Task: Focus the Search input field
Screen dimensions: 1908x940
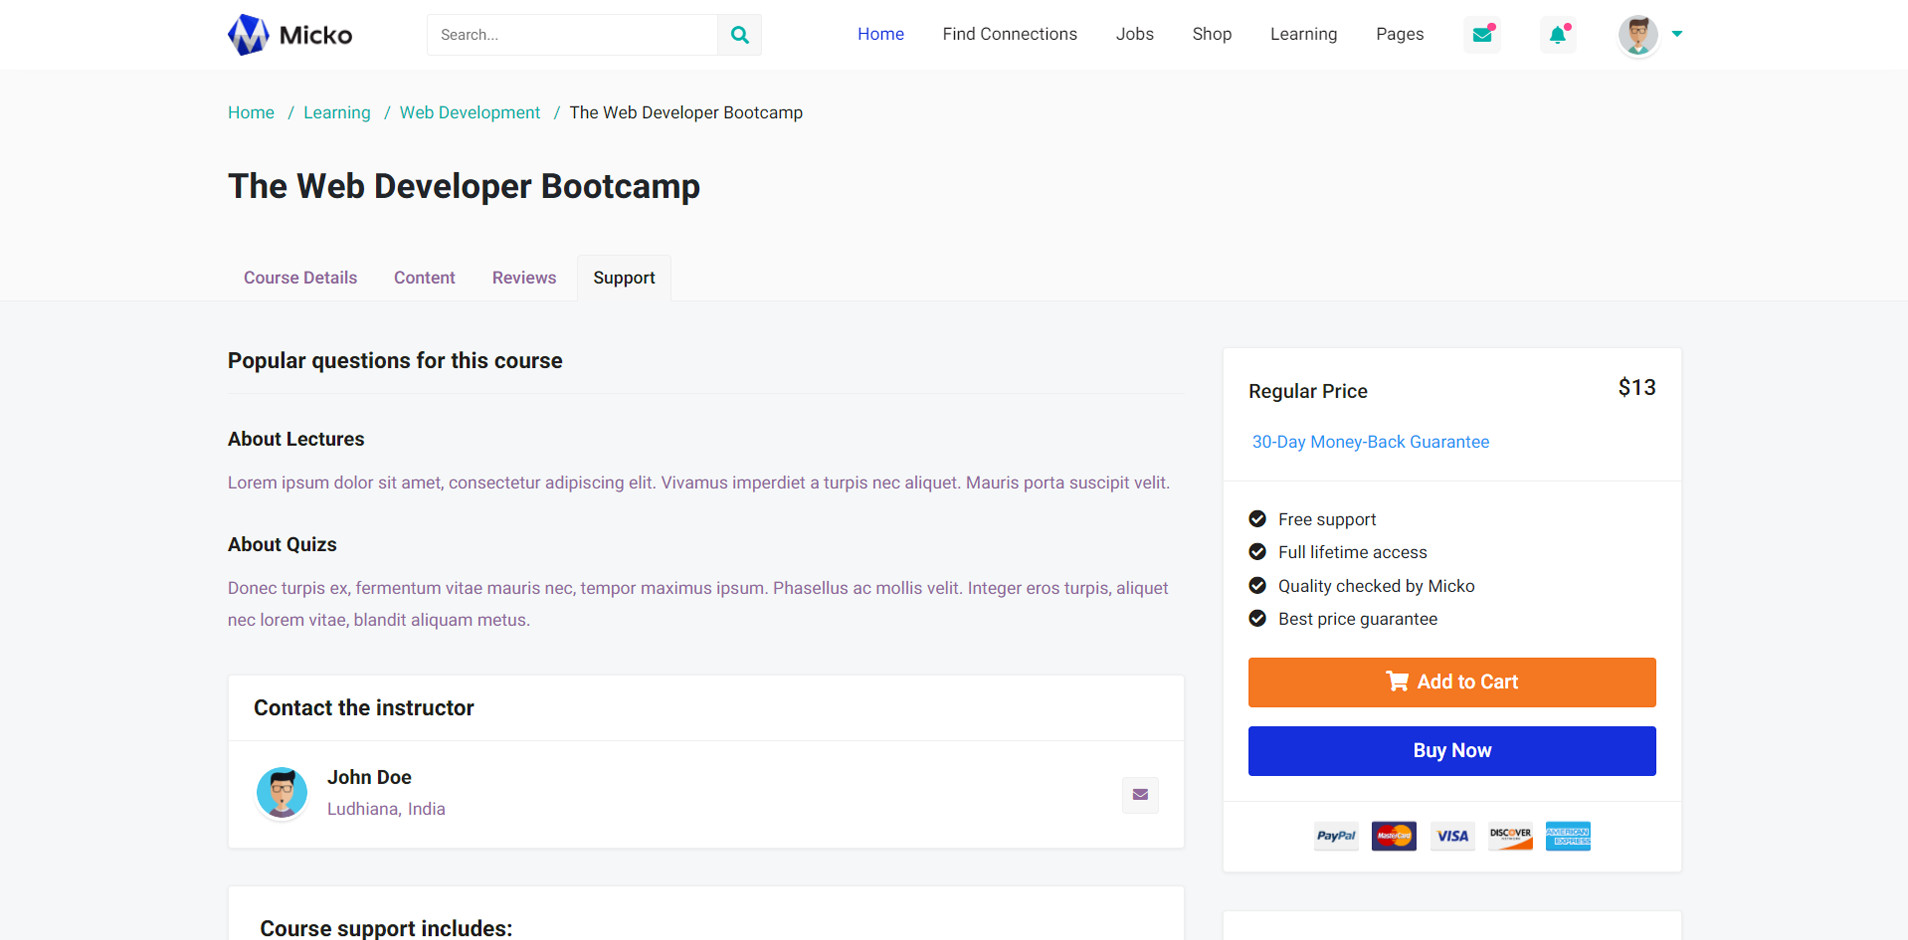Action: 572,35
